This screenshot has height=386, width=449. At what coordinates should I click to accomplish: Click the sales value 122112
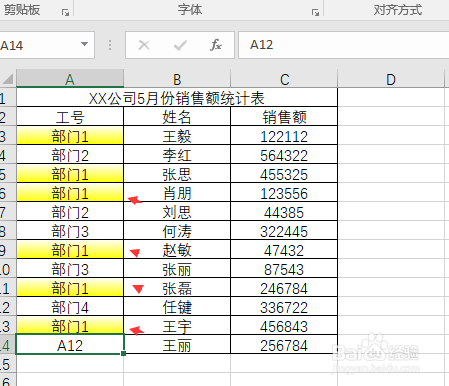(284, 136)
